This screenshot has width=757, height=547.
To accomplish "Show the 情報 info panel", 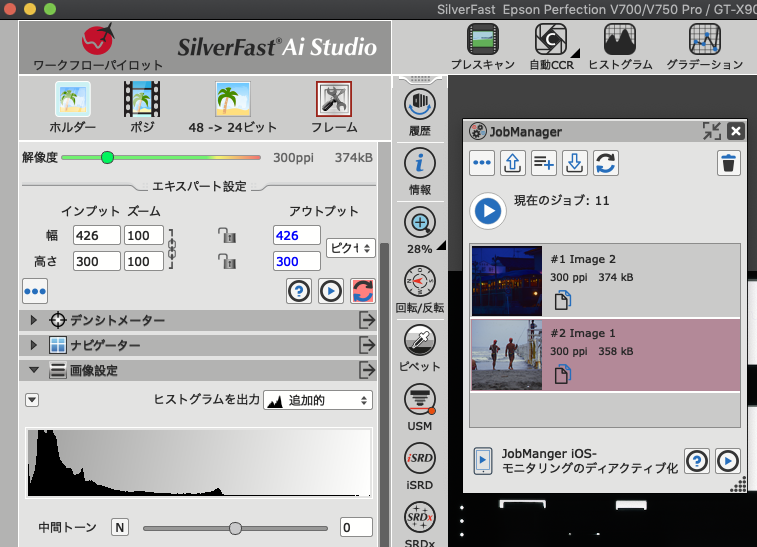I will click(420, 172).
